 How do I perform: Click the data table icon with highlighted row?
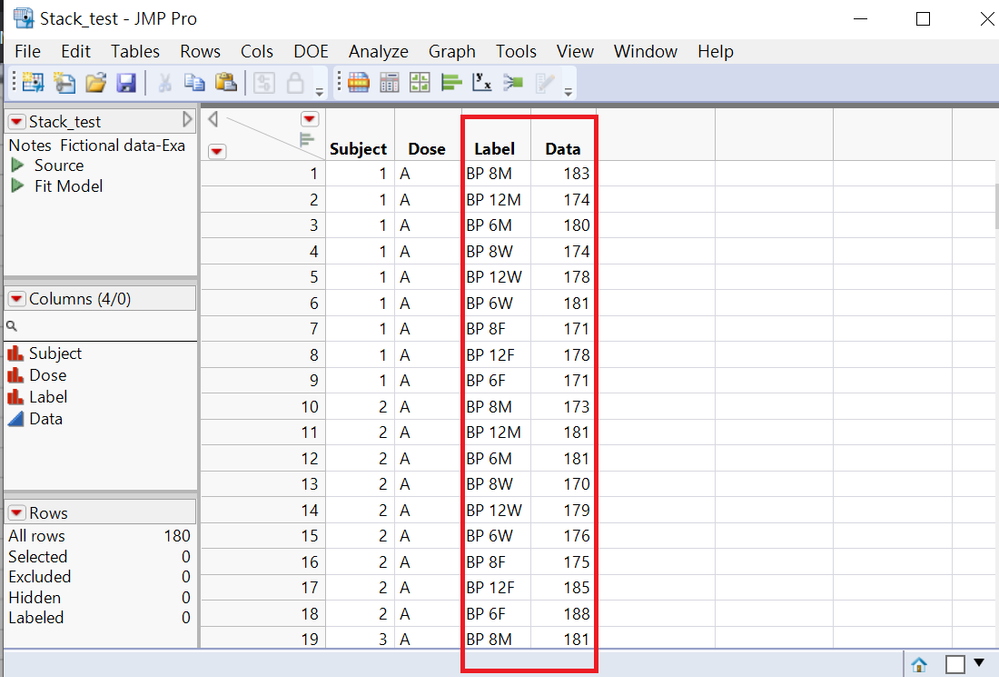[x=359, y=82]
